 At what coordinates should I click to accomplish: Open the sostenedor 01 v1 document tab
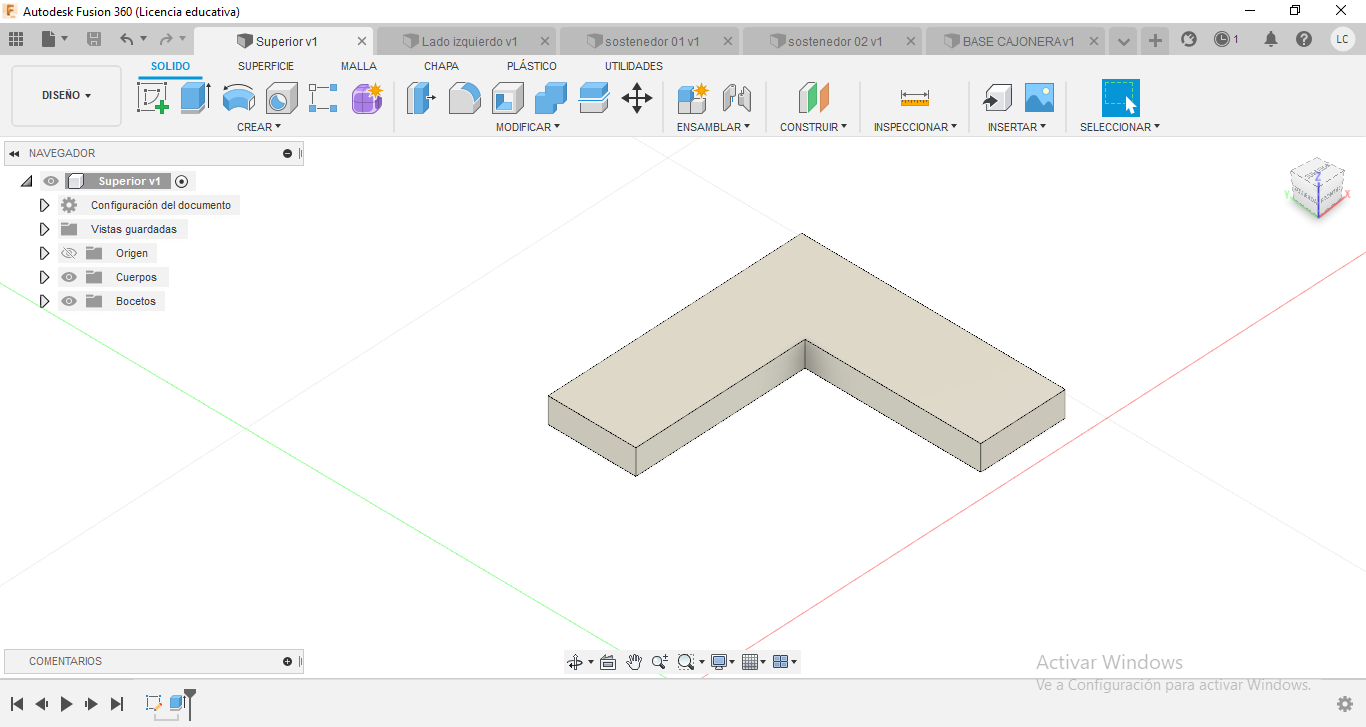(651, 41)
